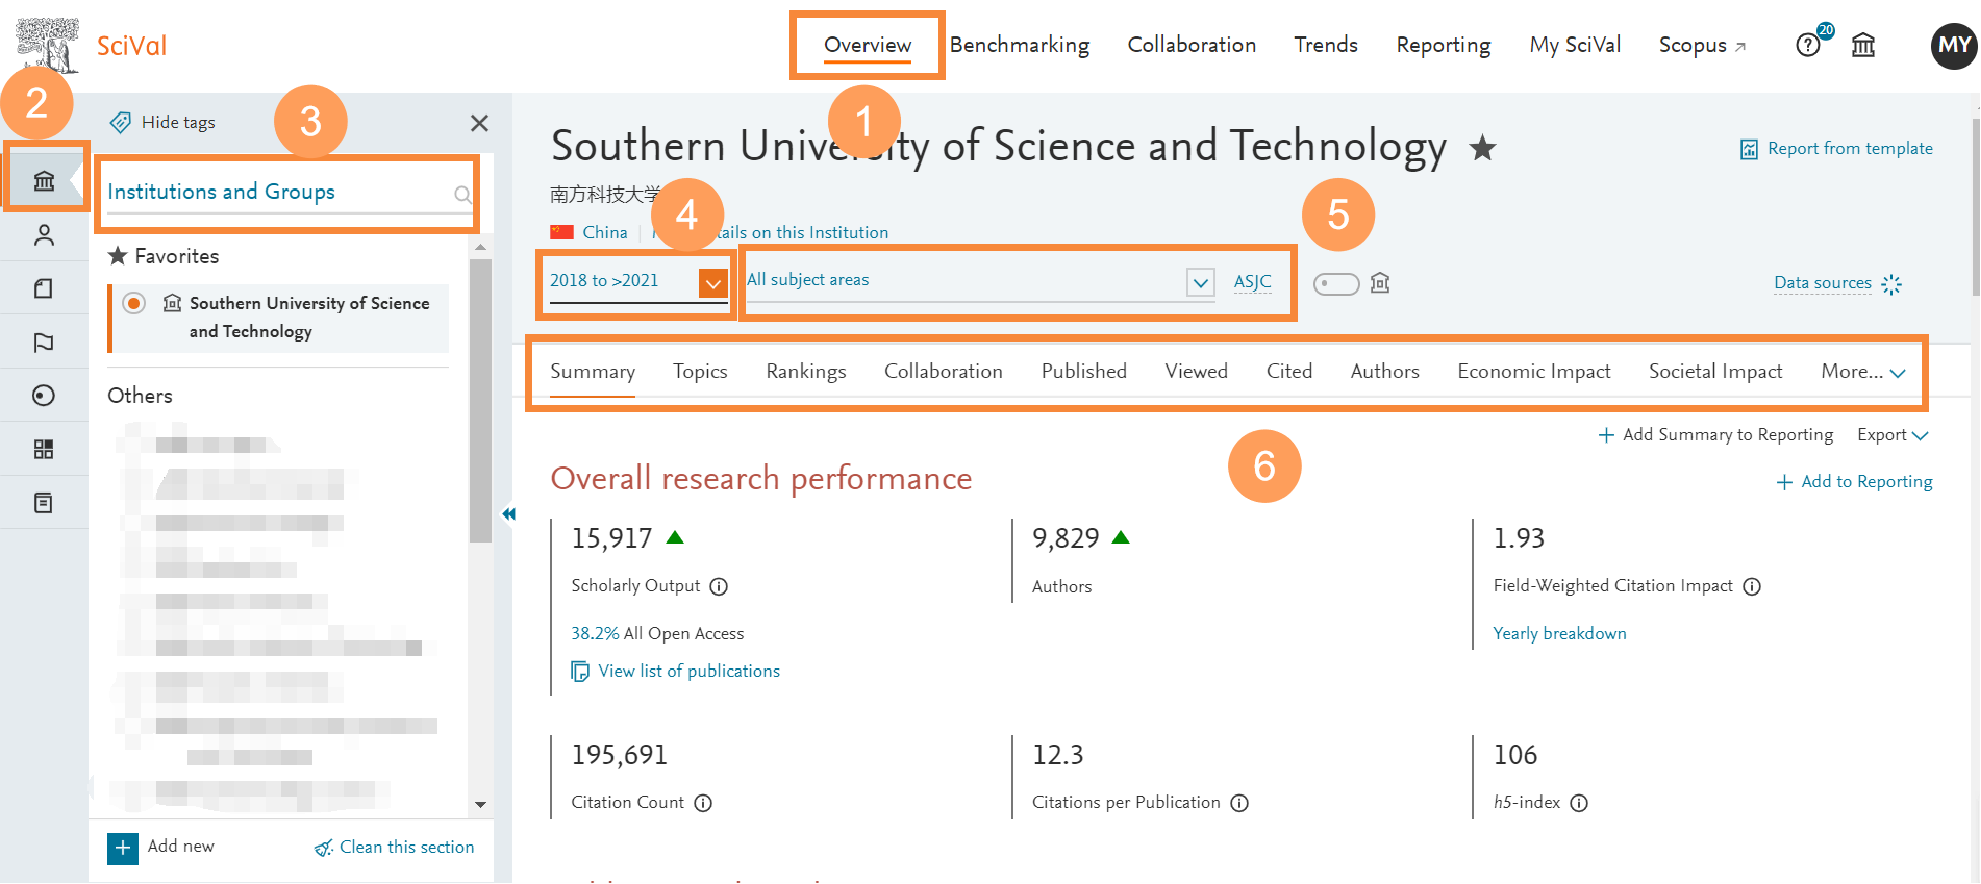
Task: Show info for h5-index
Action: click(1579, 803)
